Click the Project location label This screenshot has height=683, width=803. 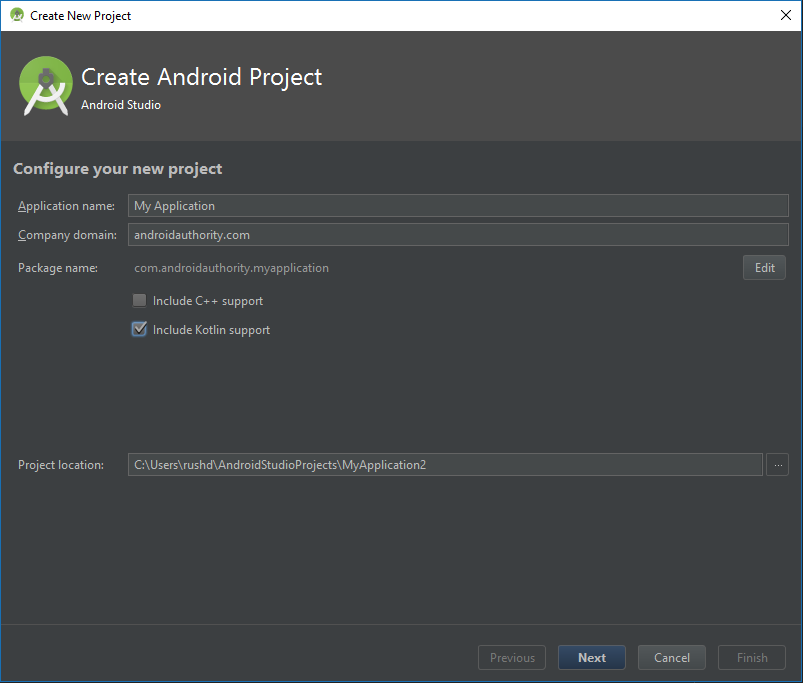(x=61, y=465)
